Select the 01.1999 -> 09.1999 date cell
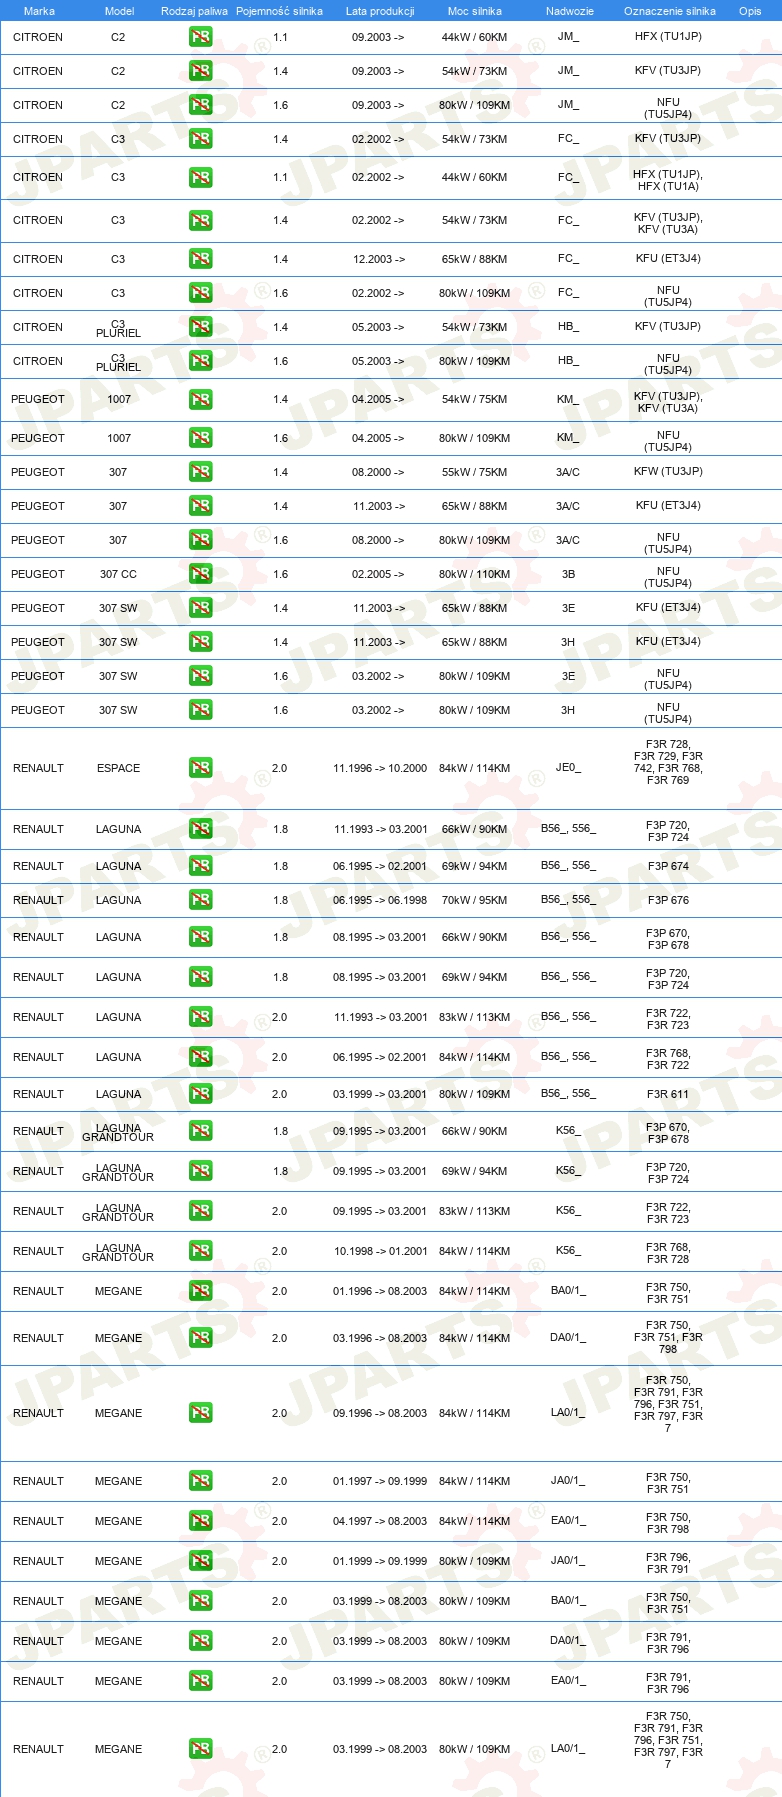The width and height of the screenshot is (782, 1797). coord(380,1561)
